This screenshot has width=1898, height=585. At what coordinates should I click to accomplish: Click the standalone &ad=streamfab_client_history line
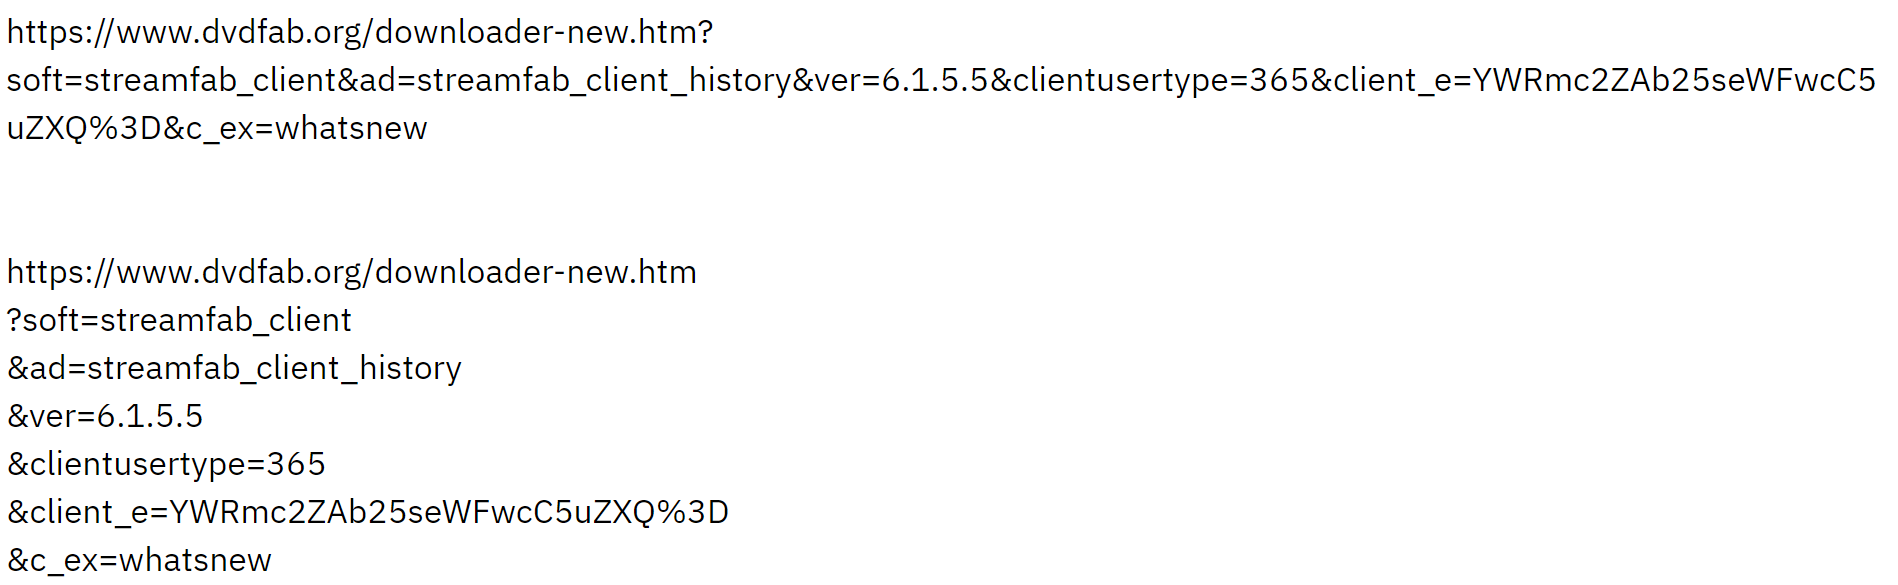234,369
